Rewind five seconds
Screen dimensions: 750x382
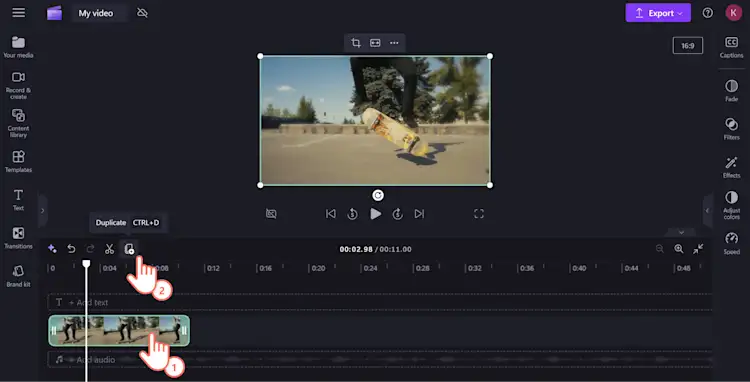pyautogui.click(x=353, y=214)
